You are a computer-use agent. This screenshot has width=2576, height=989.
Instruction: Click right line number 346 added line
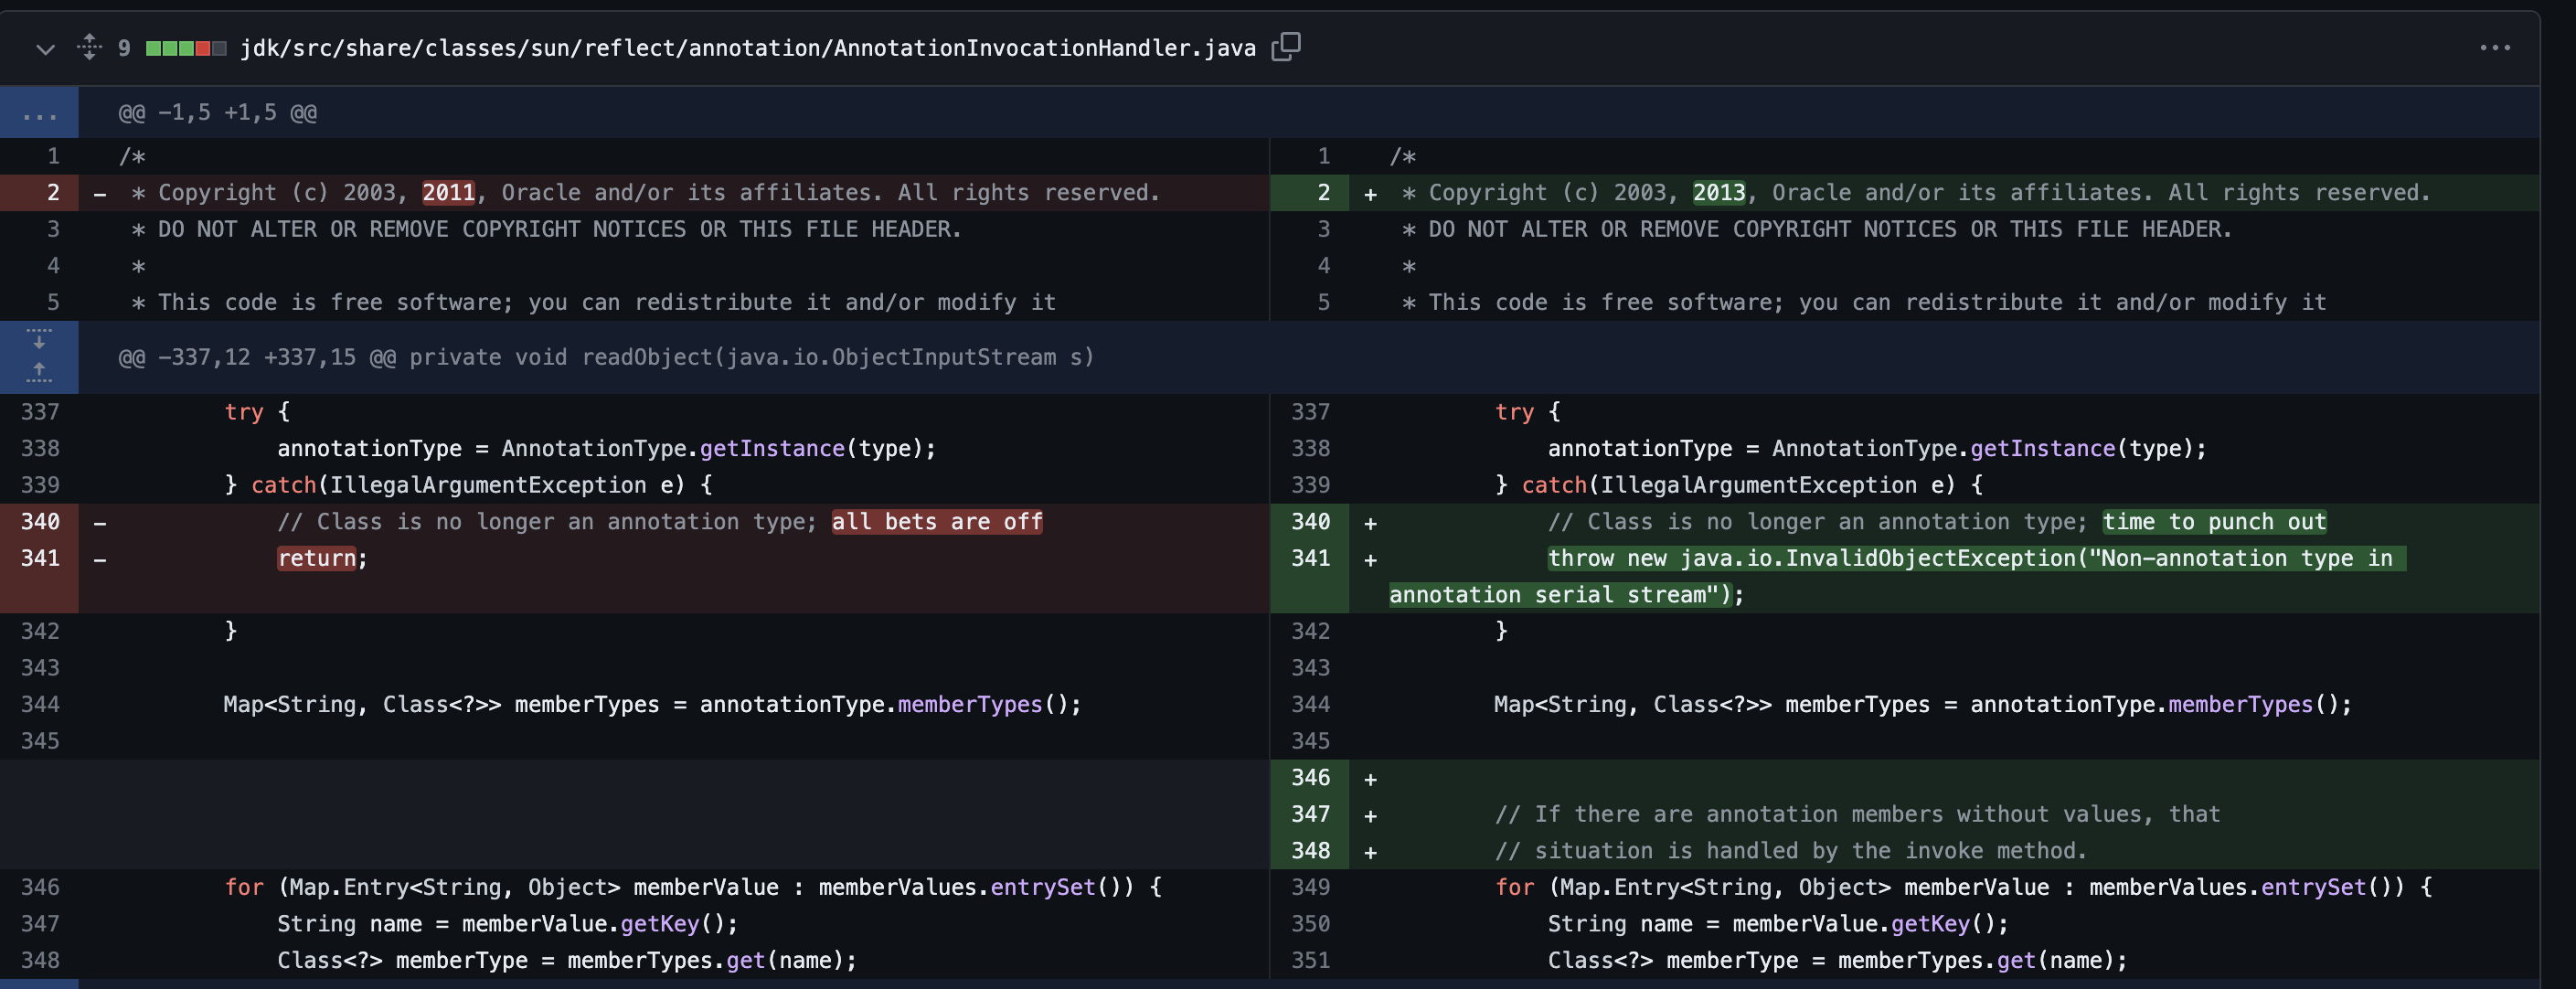click(x=1310, y=777)
